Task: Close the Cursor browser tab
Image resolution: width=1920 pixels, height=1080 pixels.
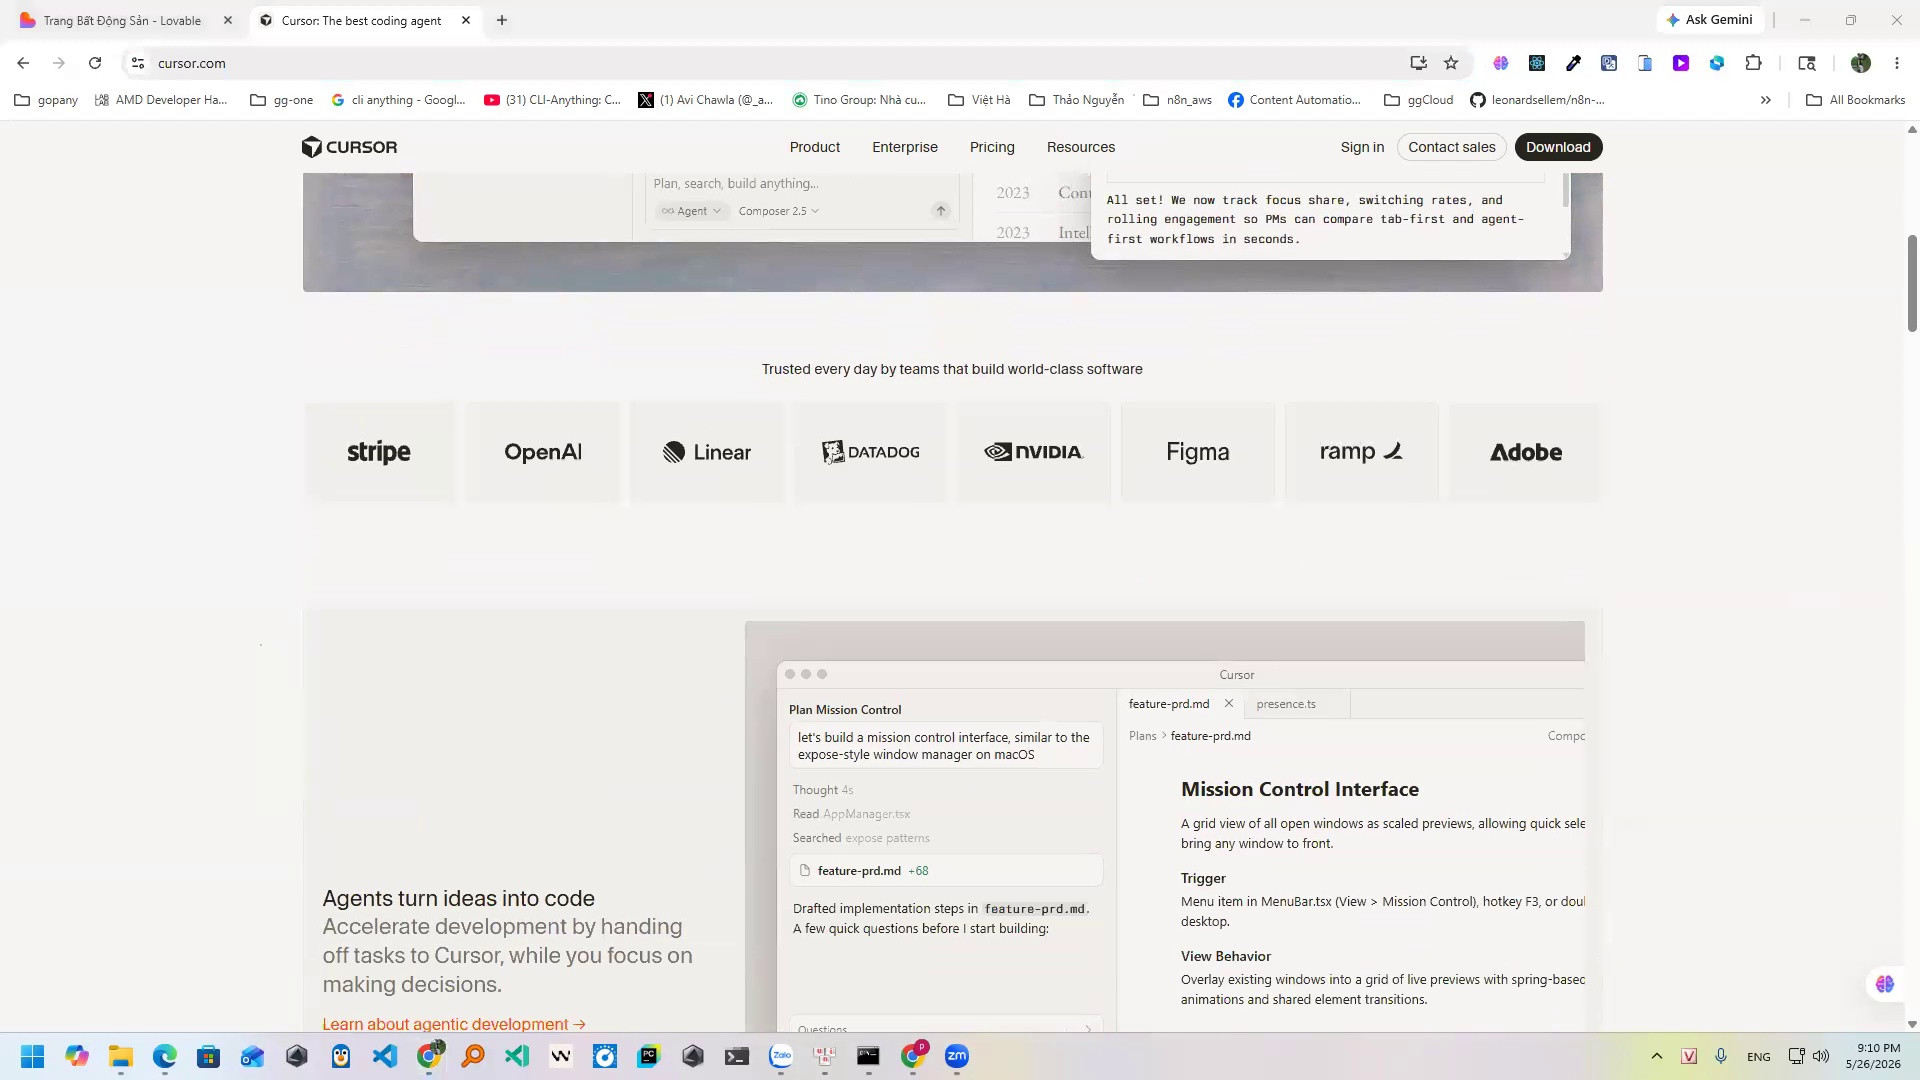Action: 466,20
